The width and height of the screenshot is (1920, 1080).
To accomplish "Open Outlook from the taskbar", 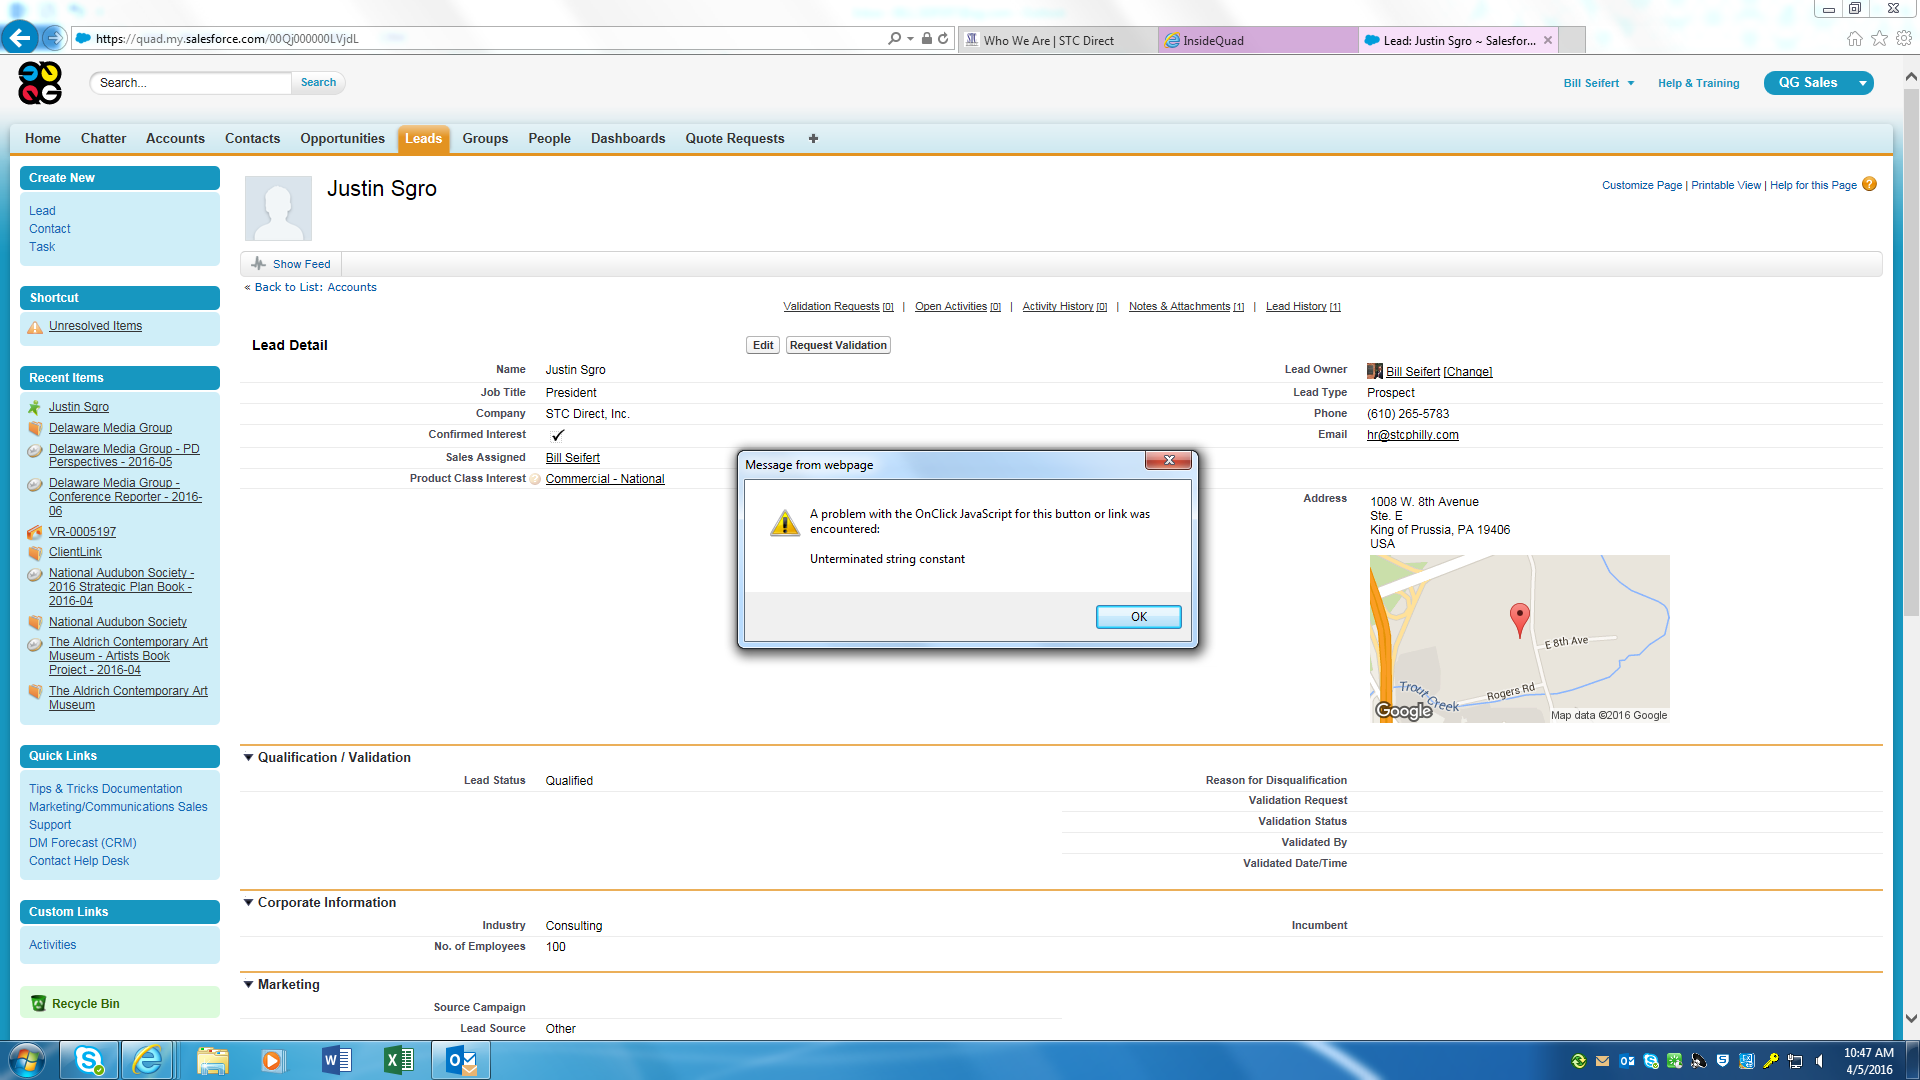I will click(461, 1060).
